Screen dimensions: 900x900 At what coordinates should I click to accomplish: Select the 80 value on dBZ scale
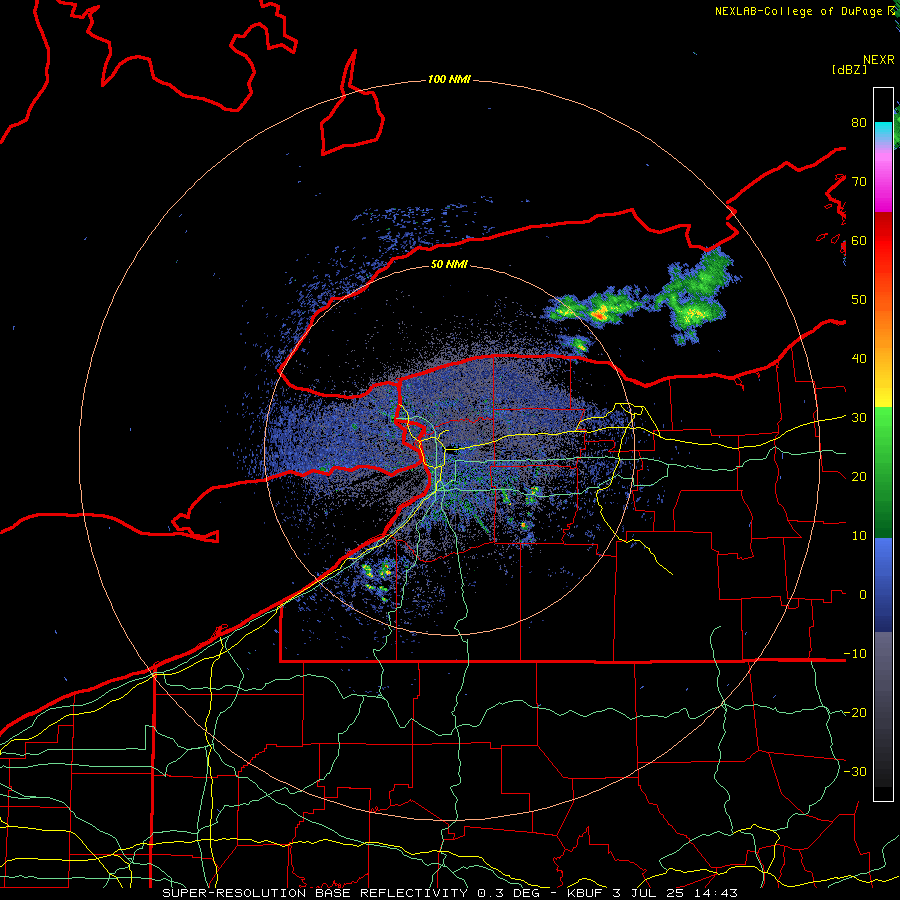859,123
